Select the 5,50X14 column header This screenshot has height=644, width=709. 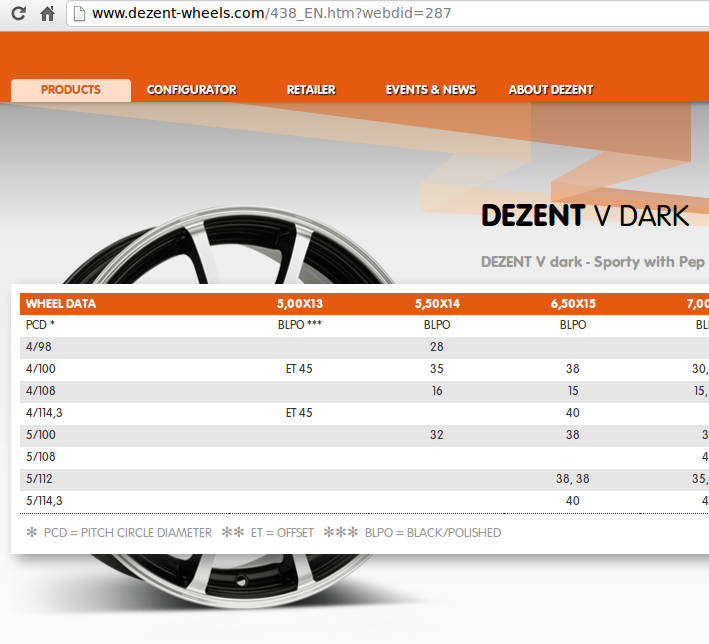[437, 303]
